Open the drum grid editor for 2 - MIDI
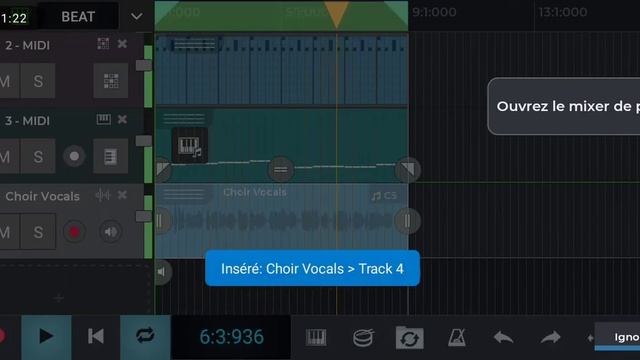This screenshot has height=360, width=640. (111, 81)
